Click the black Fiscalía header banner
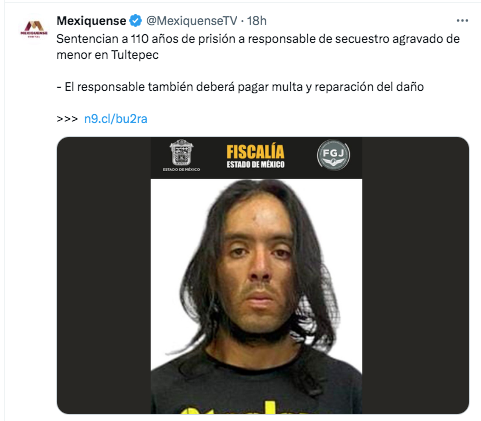Image resolution: width=481 pixels, height=421 pixels. pyautogui.click(x=256, y=158)
